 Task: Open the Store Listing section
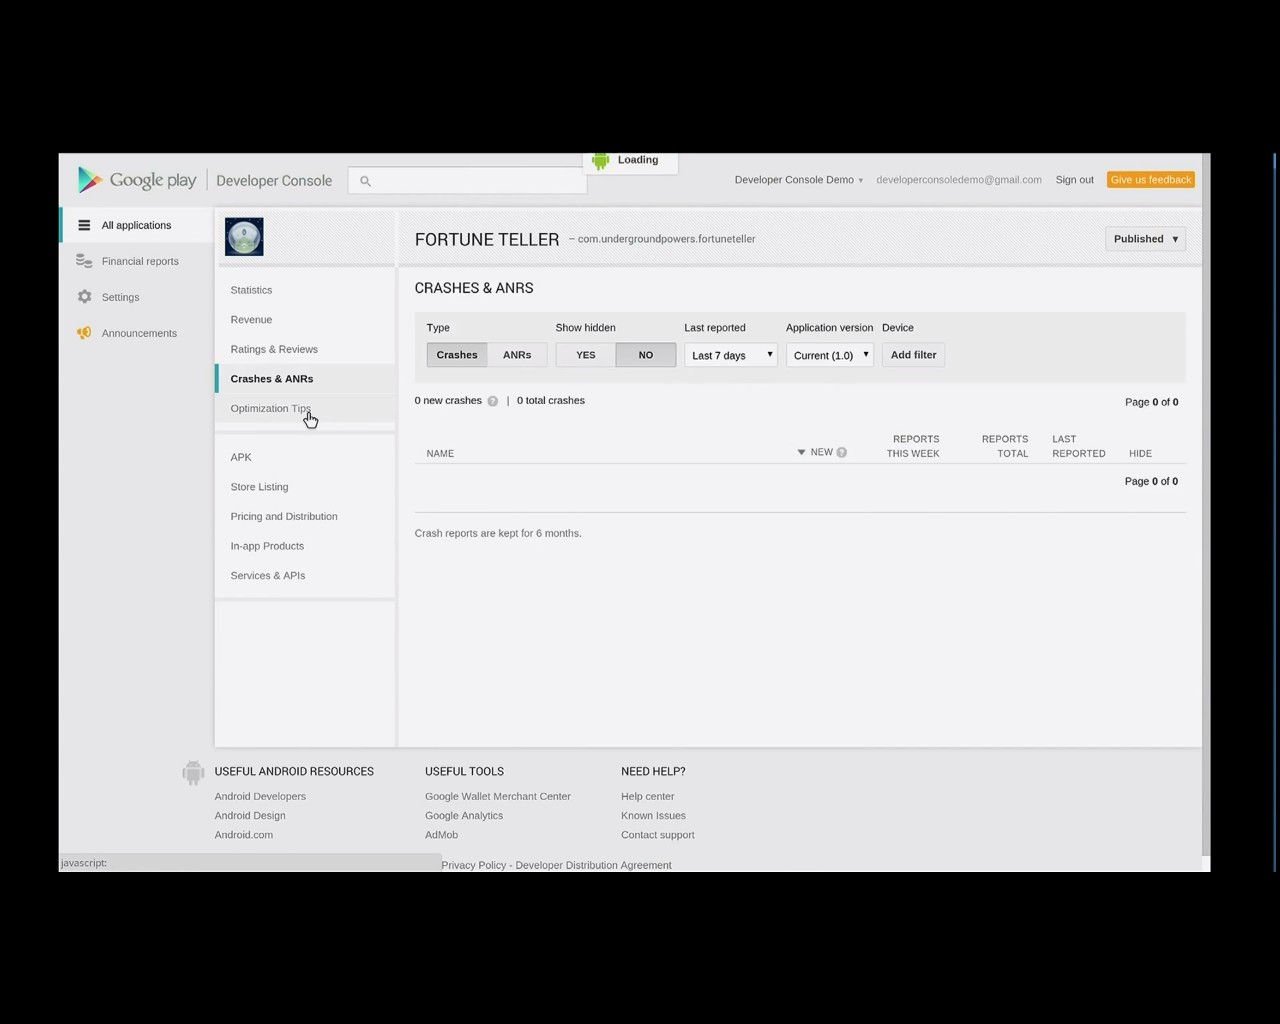point(259,487)
